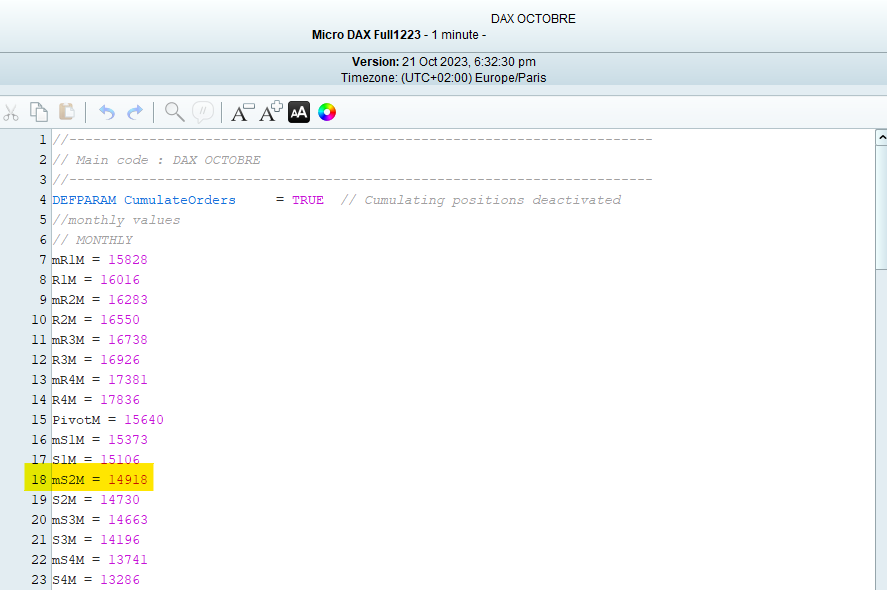The width and height of the screenshot is (887, 590).
Task: Click the TRUE value on line 4
Action: click(308, 200)
